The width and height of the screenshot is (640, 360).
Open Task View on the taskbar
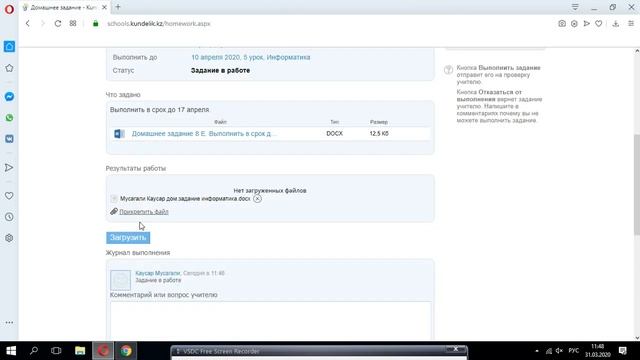pos(56,351)
